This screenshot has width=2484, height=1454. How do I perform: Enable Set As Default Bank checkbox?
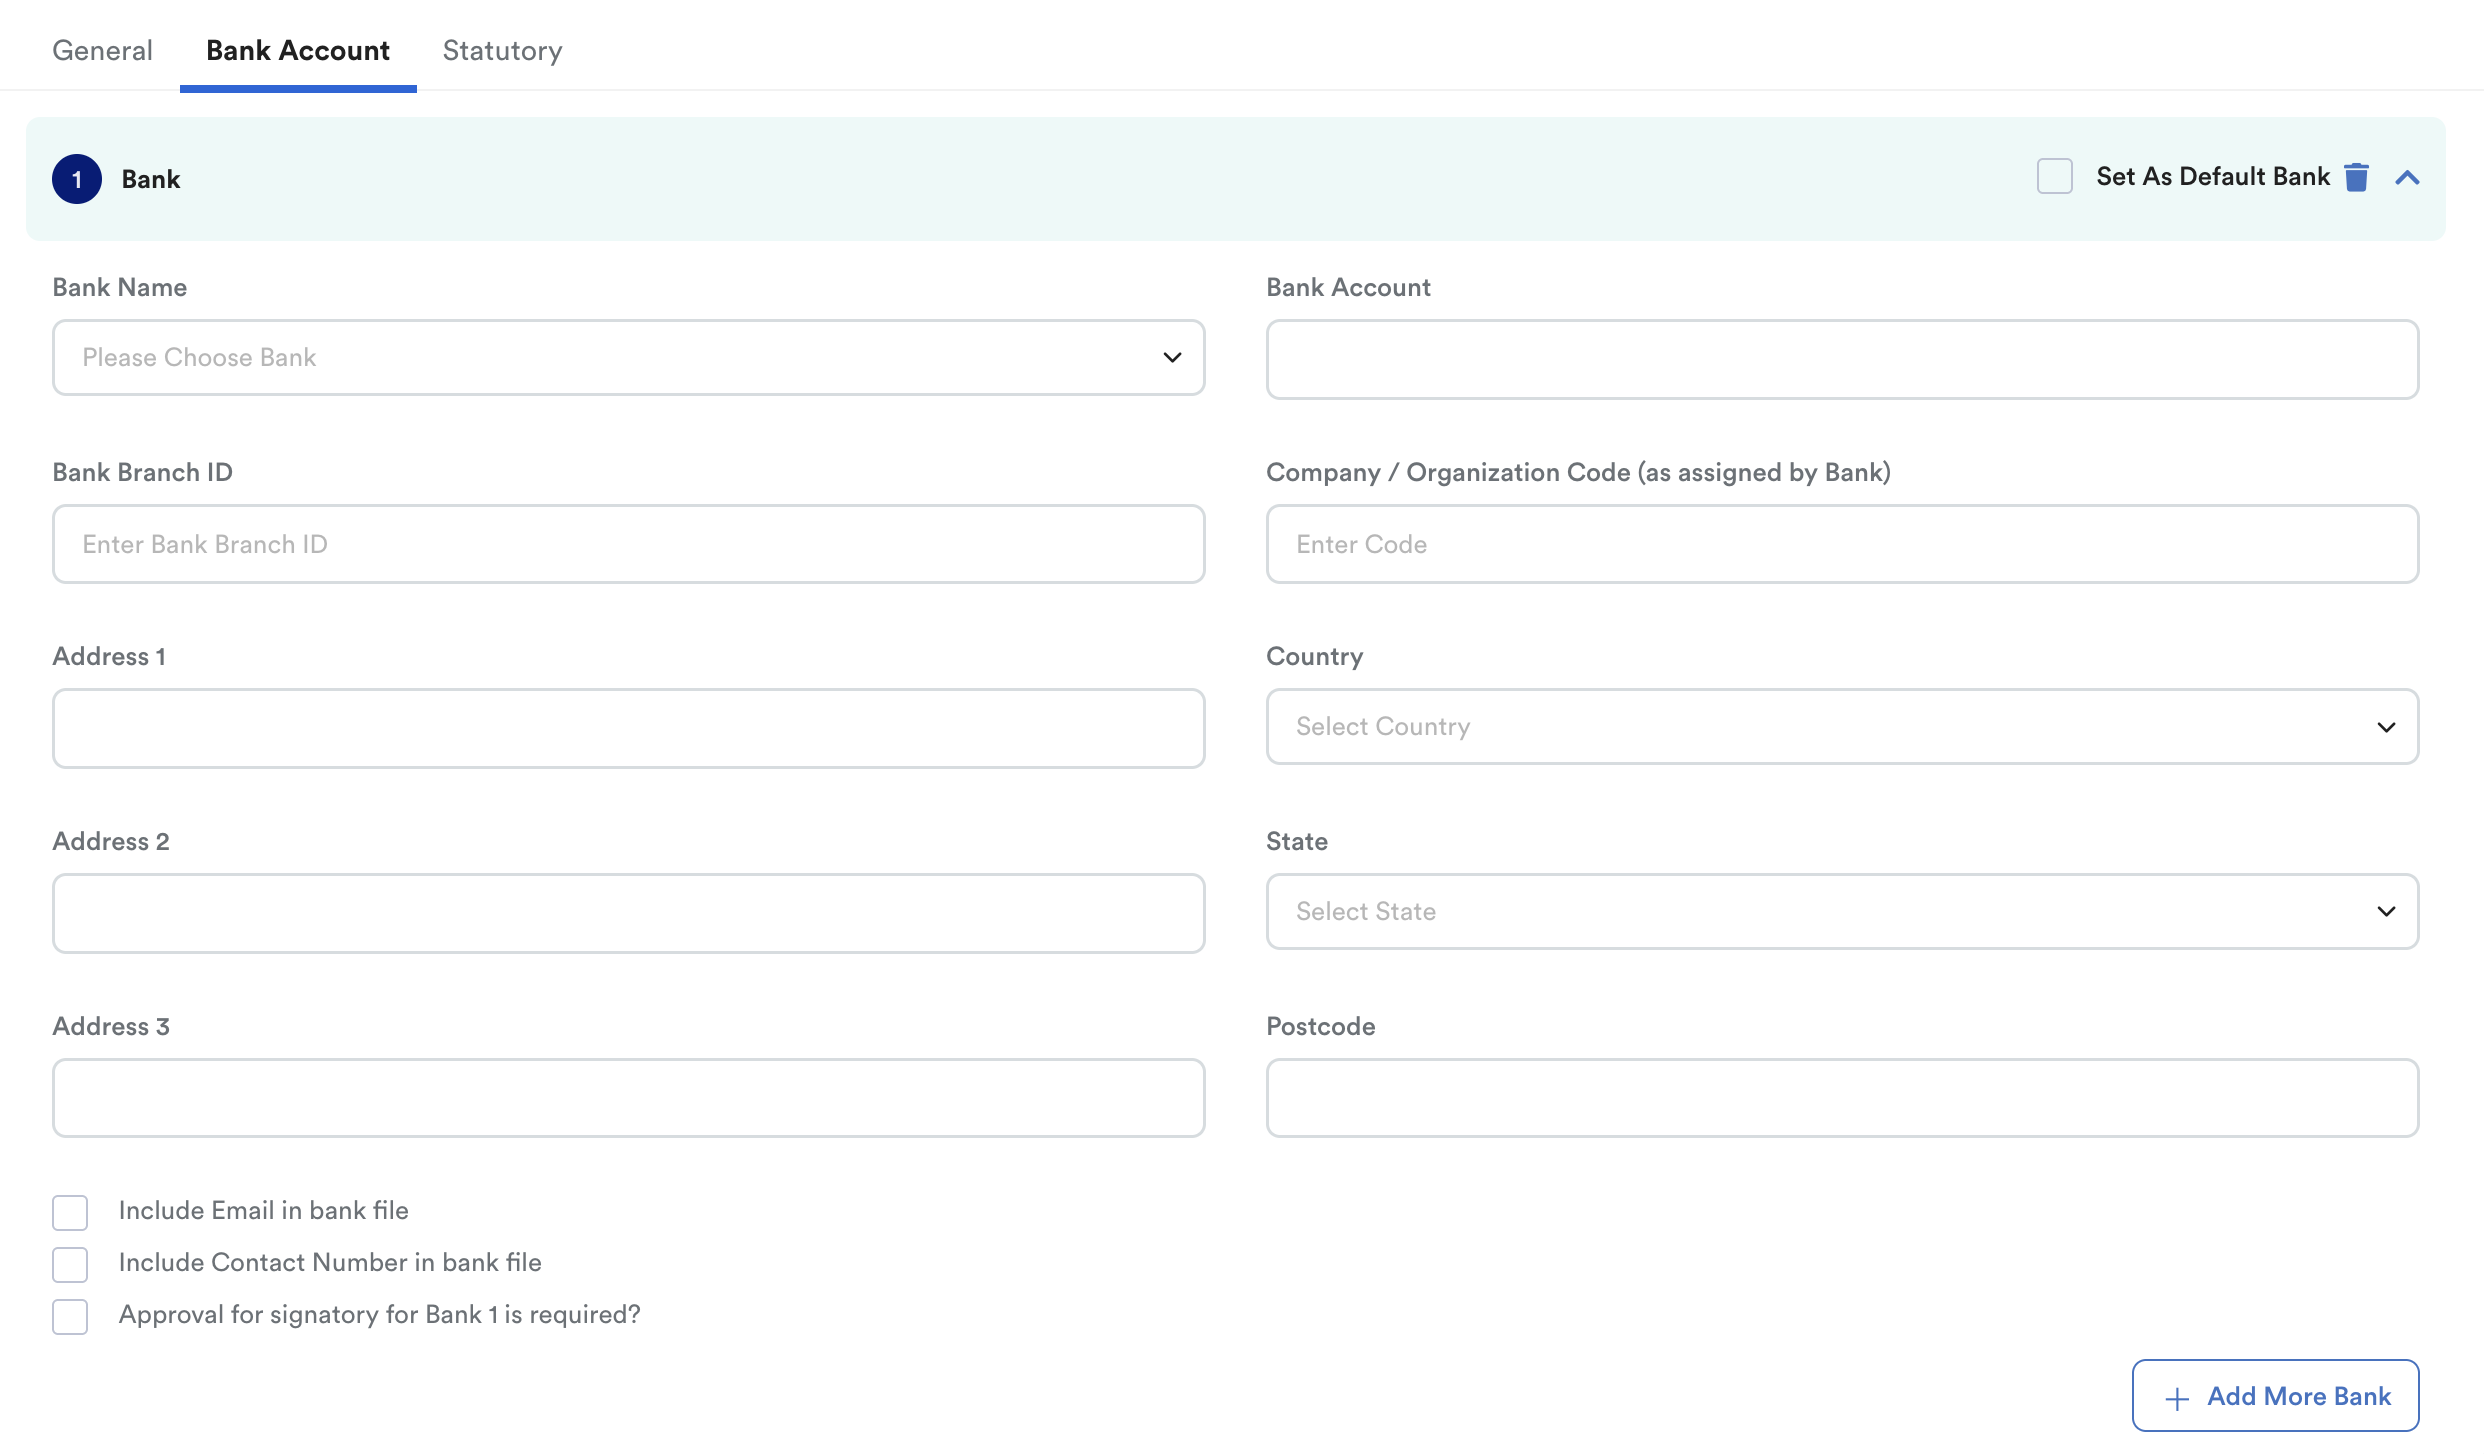click(2054, 176)
